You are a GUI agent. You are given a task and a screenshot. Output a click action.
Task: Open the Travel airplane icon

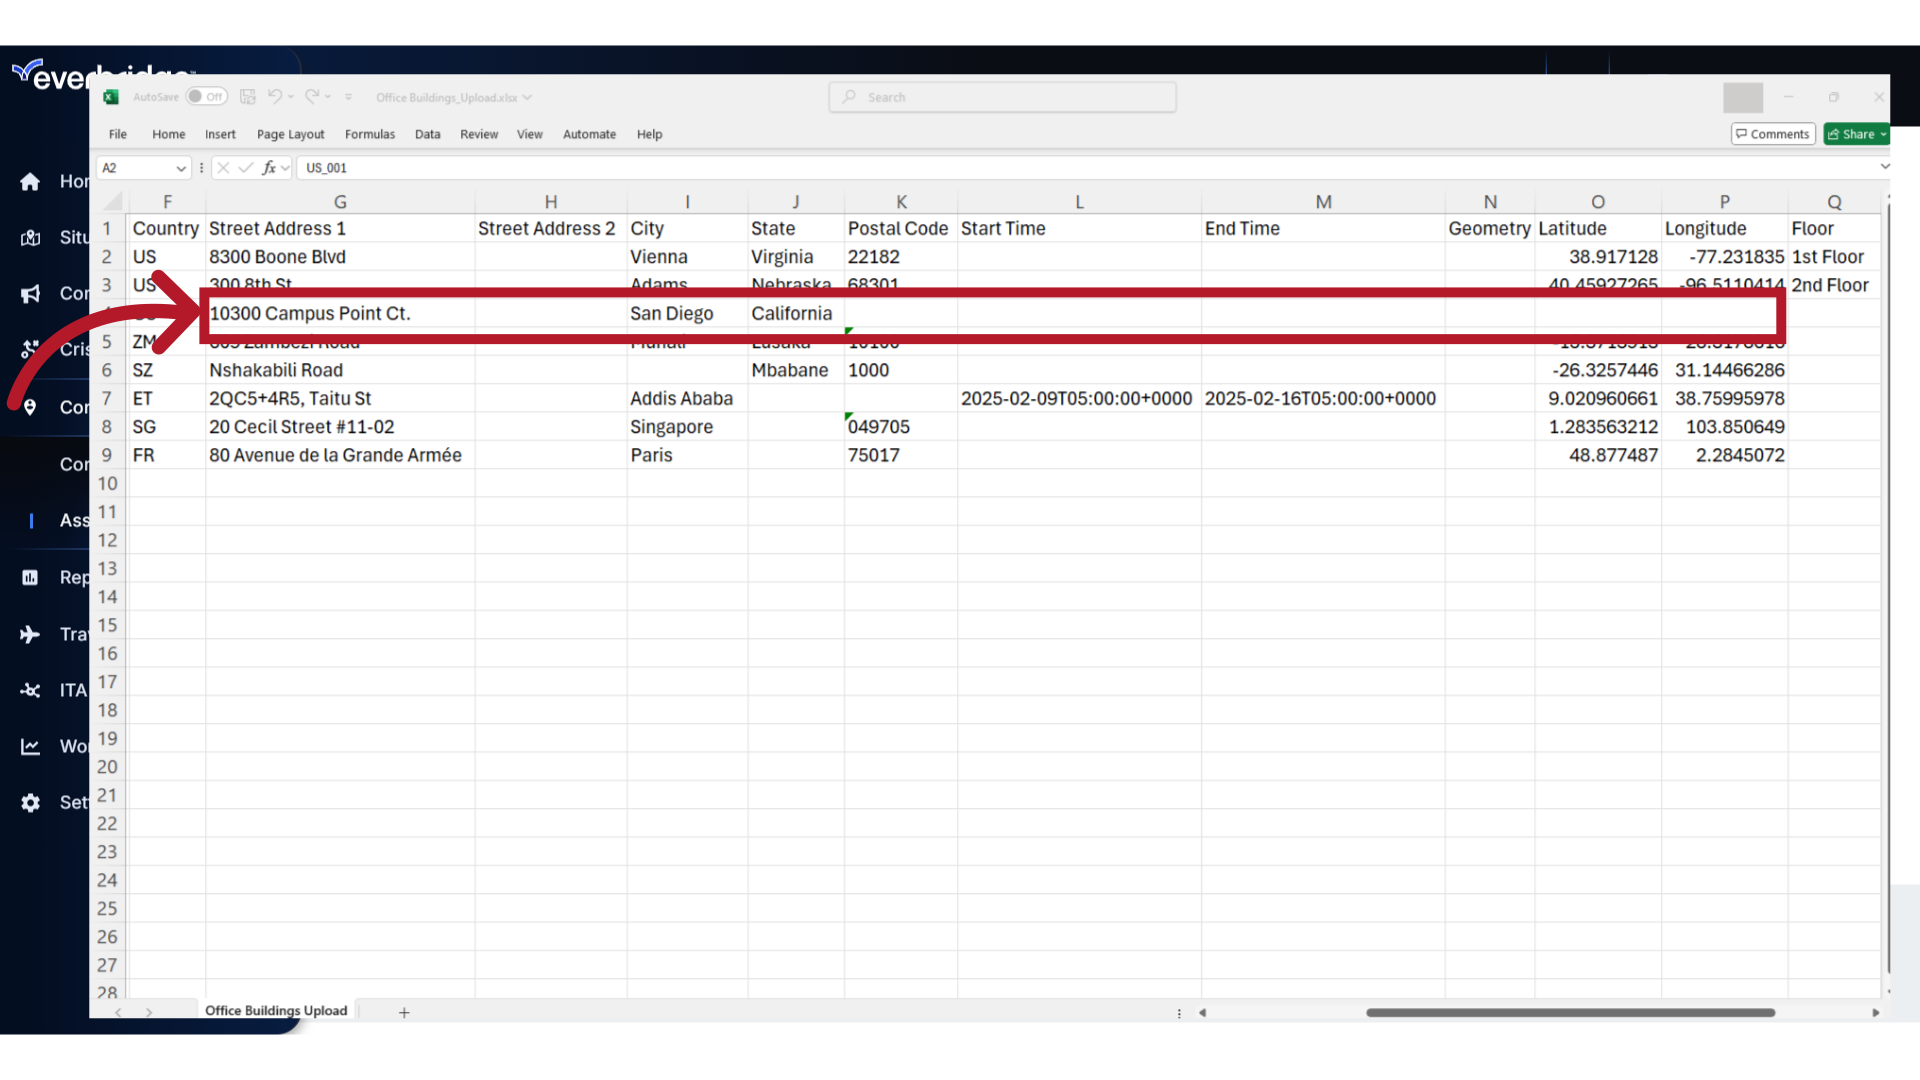click(29, 634)
